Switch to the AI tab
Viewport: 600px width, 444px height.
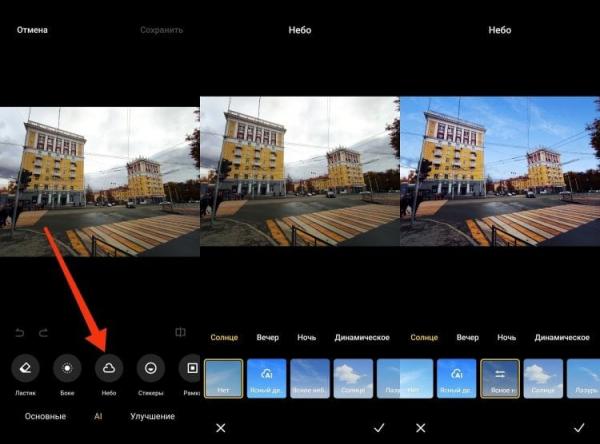coord(98,416)
